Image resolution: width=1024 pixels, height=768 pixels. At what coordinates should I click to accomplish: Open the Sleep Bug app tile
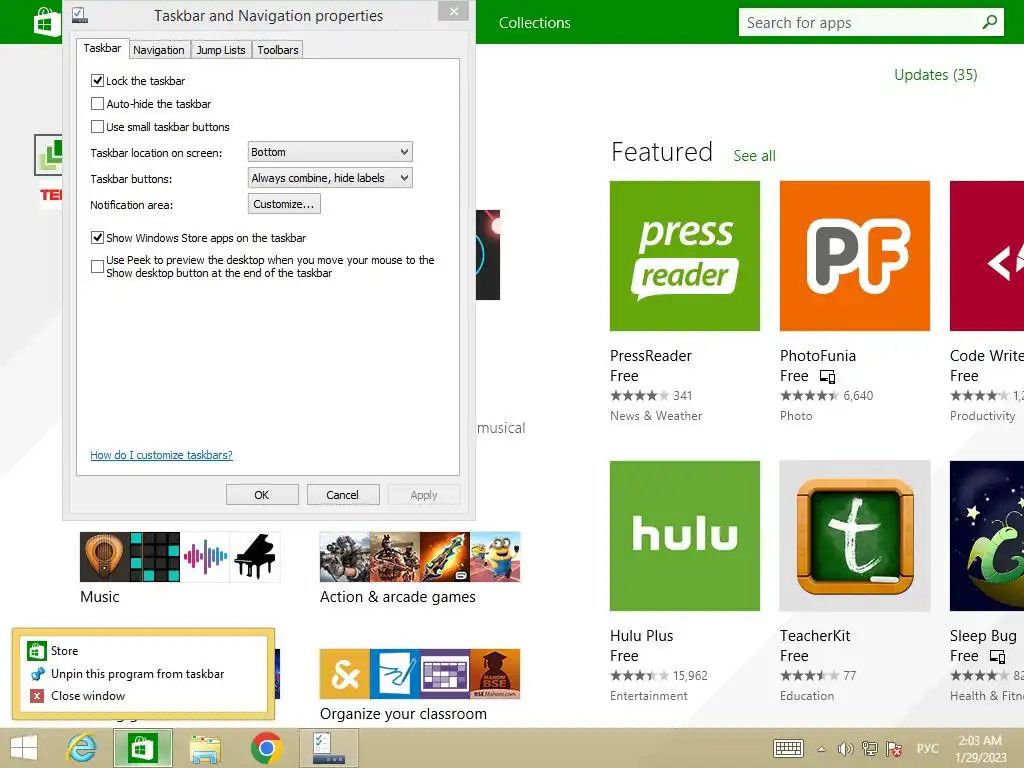pyautogui.click(x=987, y=536)
